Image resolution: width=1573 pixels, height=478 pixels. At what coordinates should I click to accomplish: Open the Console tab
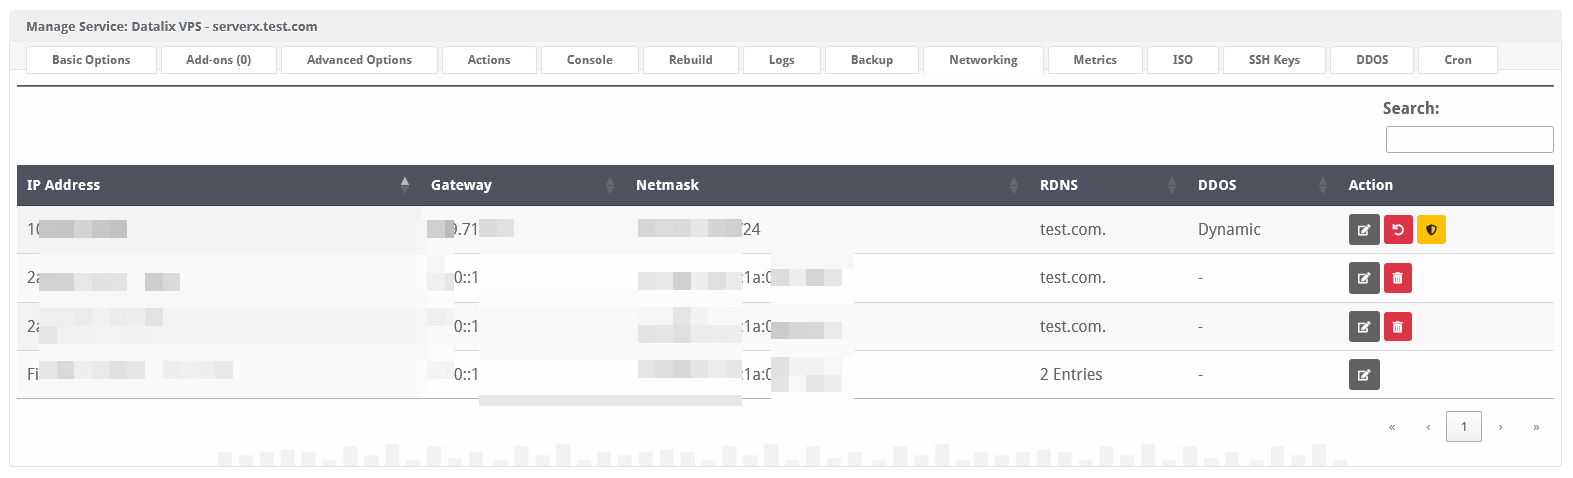(589, 60)
